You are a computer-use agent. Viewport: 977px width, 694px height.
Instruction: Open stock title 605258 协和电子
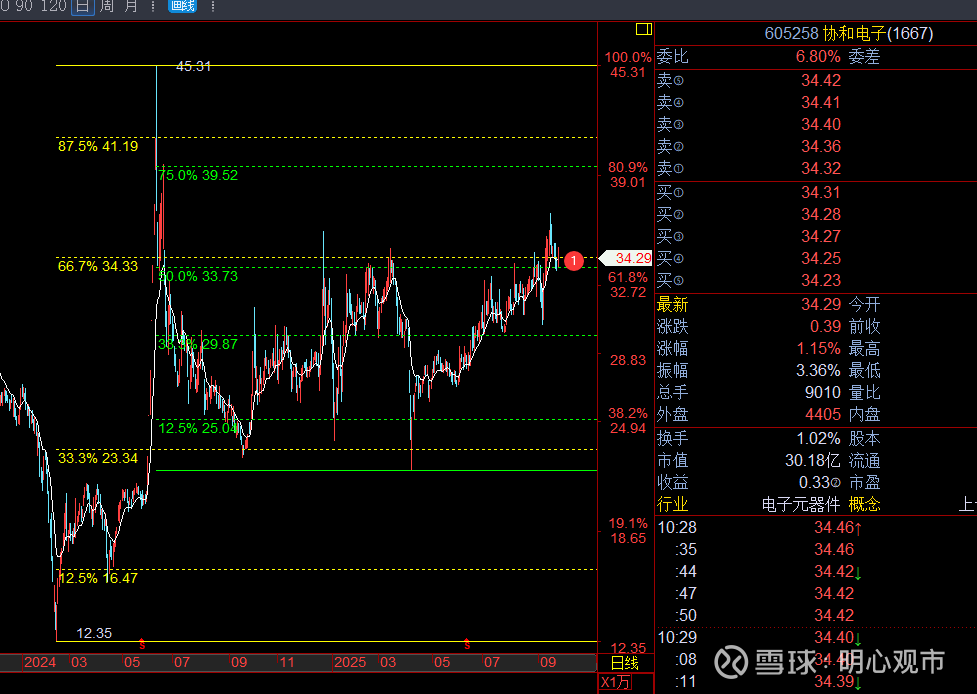849,33
